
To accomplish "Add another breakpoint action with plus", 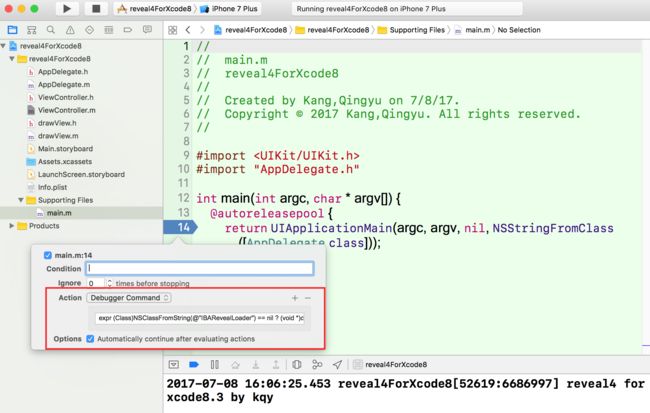I will coord(295,298).
